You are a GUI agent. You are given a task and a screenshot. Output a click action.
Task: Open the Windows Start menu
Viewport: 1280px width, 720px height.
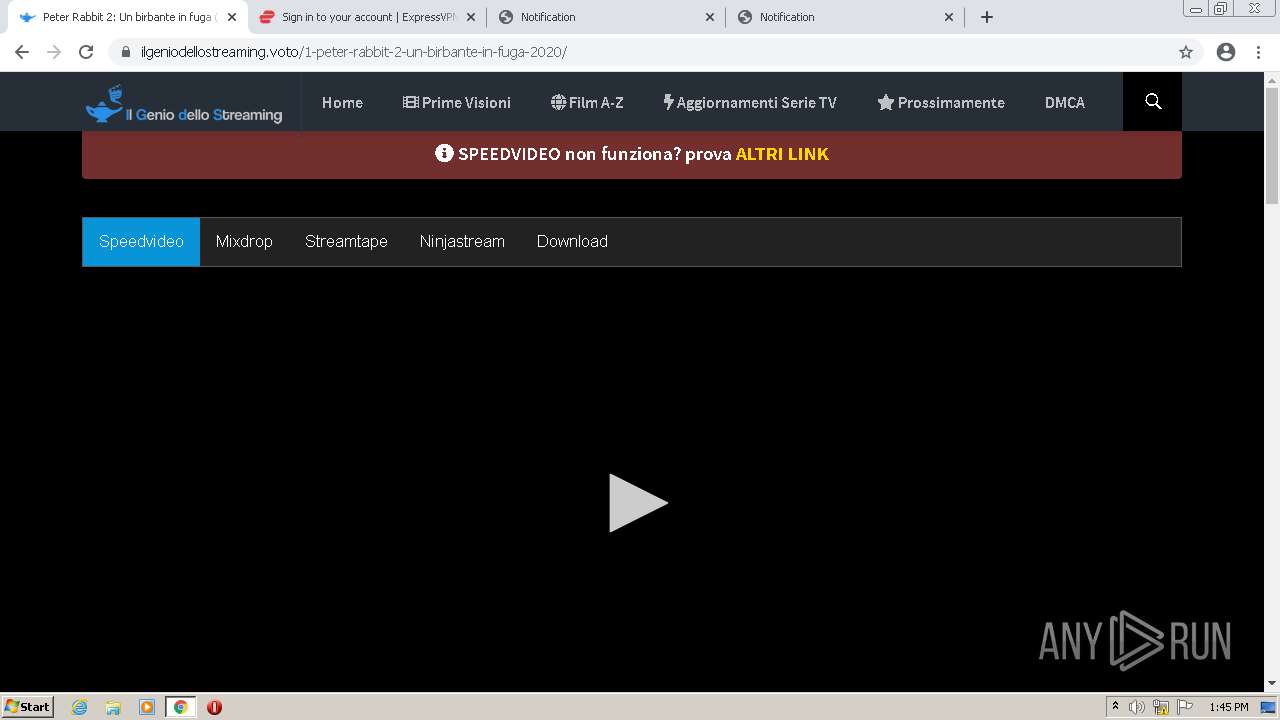28,707
